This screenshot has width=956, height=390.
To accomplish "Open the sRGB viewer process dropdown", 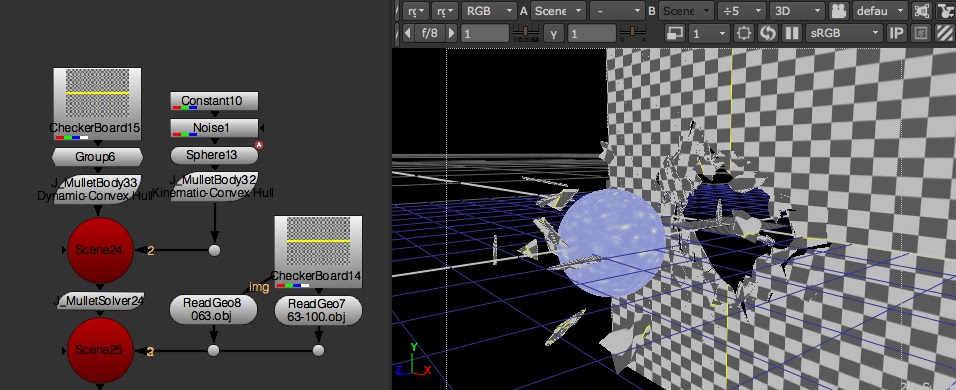I will 844,33.
